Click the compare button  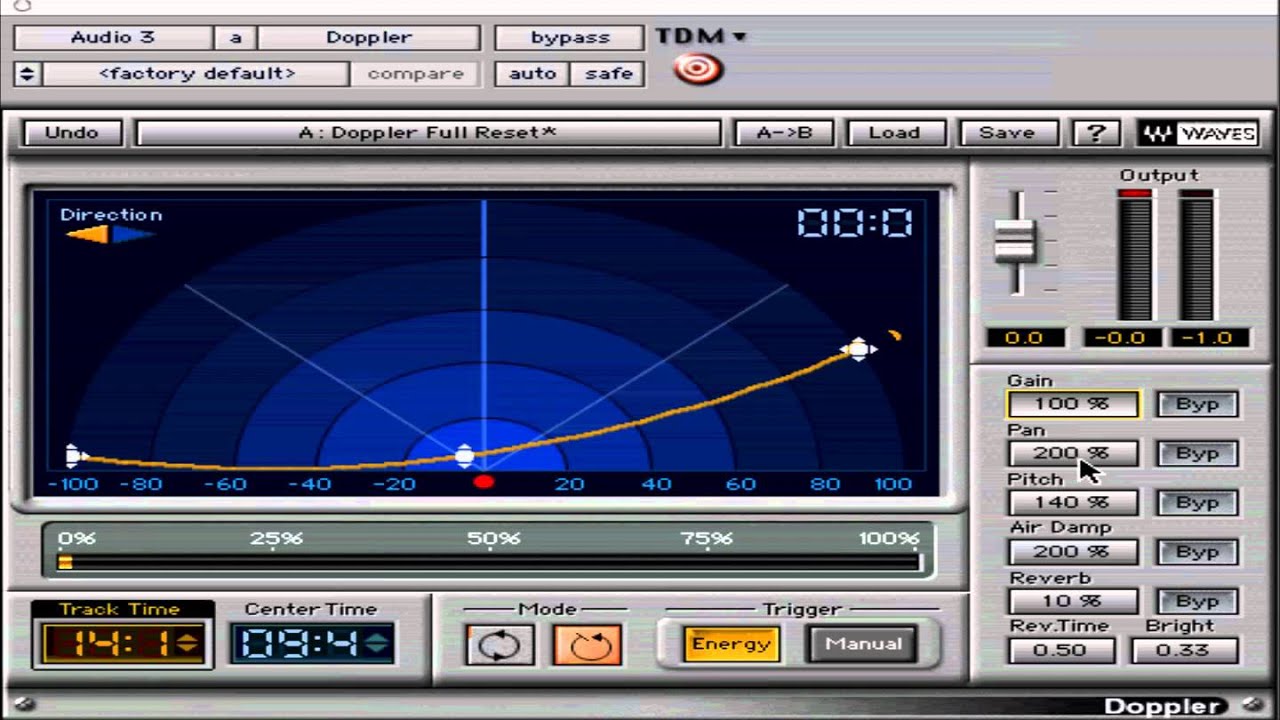(415, 74)
